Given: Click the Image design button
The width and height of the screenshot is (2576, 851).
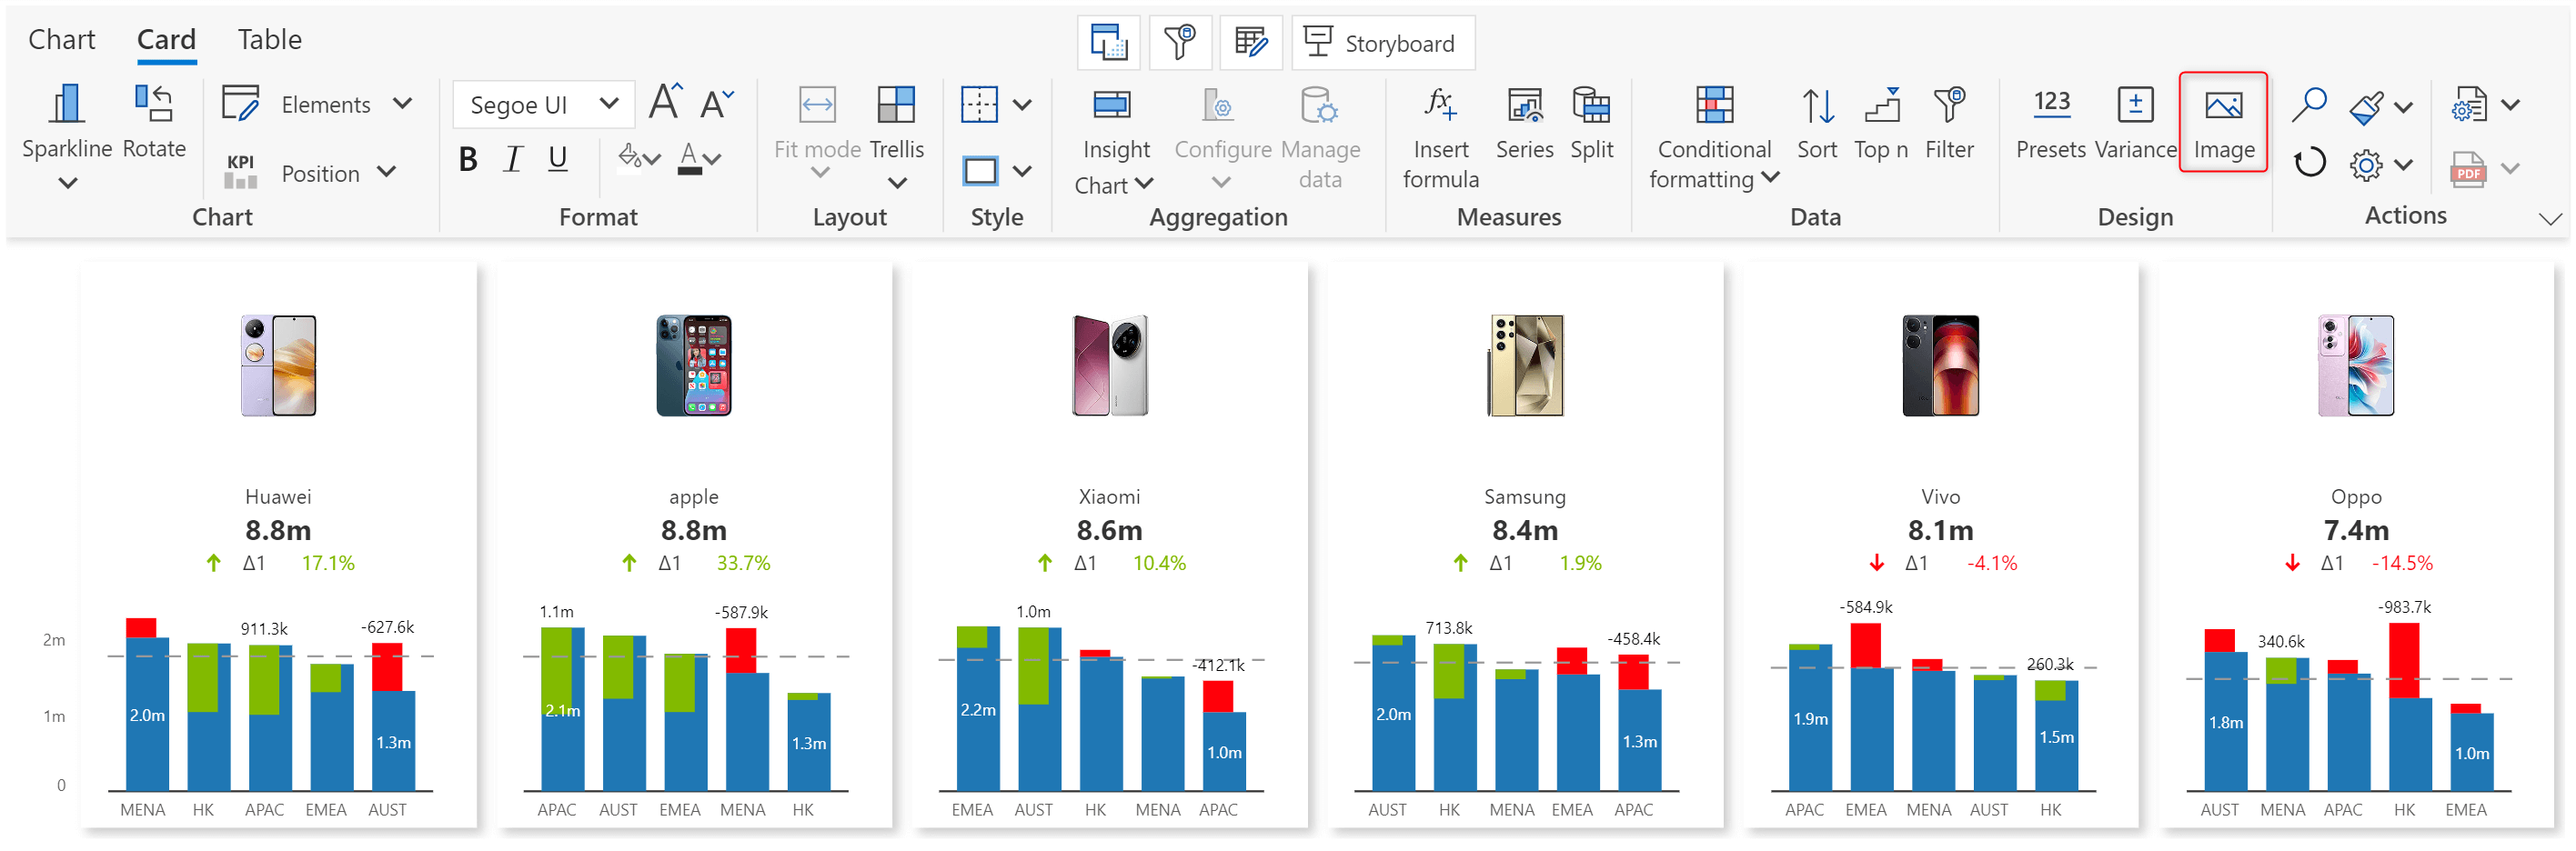Looking at the screenshot, I should [x=2223, y=122].
